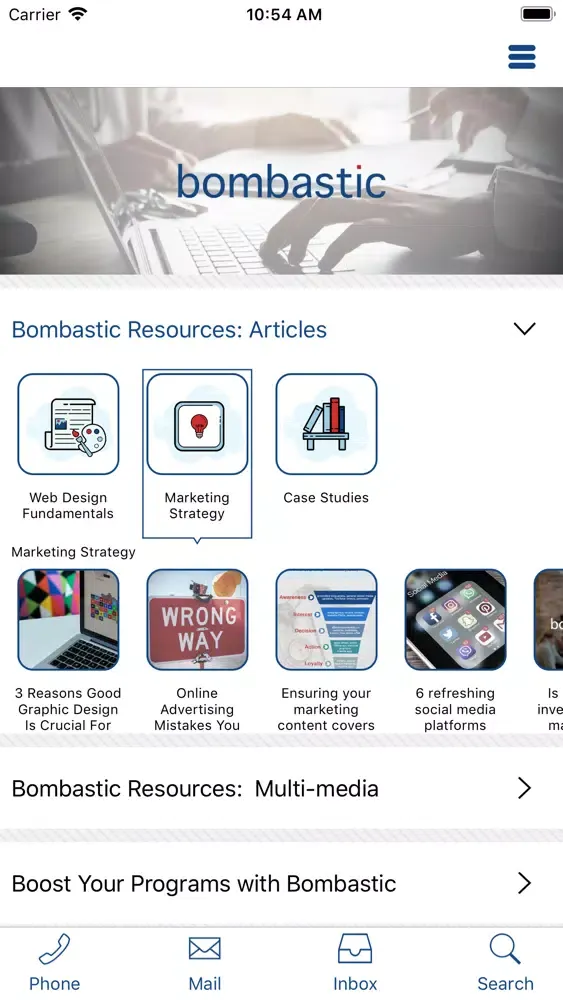Viewport: 563px width, 1000px height.
Task: Click the Bombastic Resources: Articles heading
Action: (x=169, y=330)
